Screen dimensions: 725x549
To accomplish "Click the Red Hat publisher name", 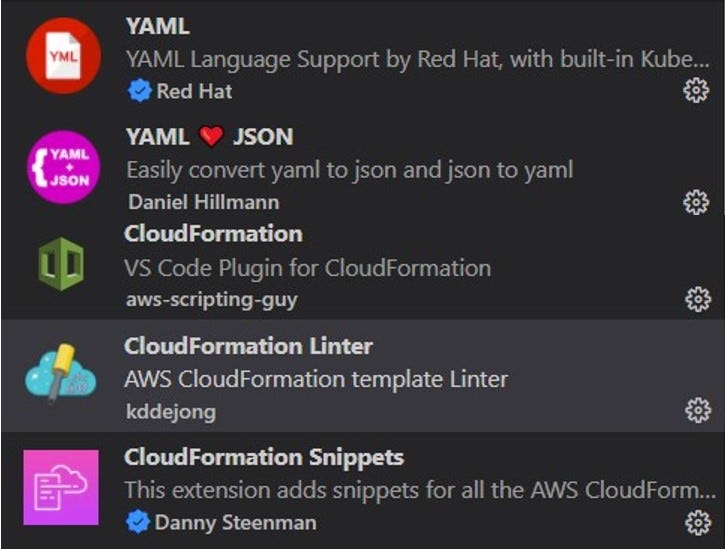I will coord(194,91).
